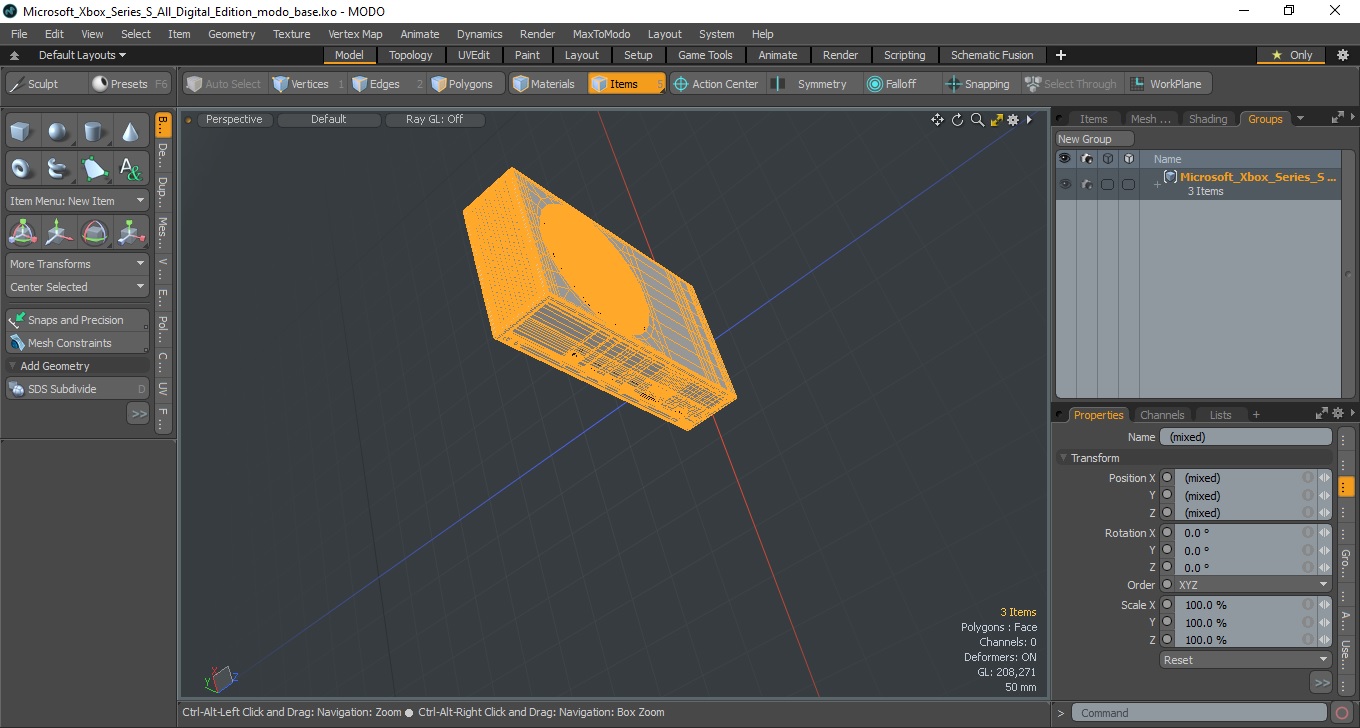Open the Render menu
This screenshot has height=728, width=1360.
pos(537,34)
